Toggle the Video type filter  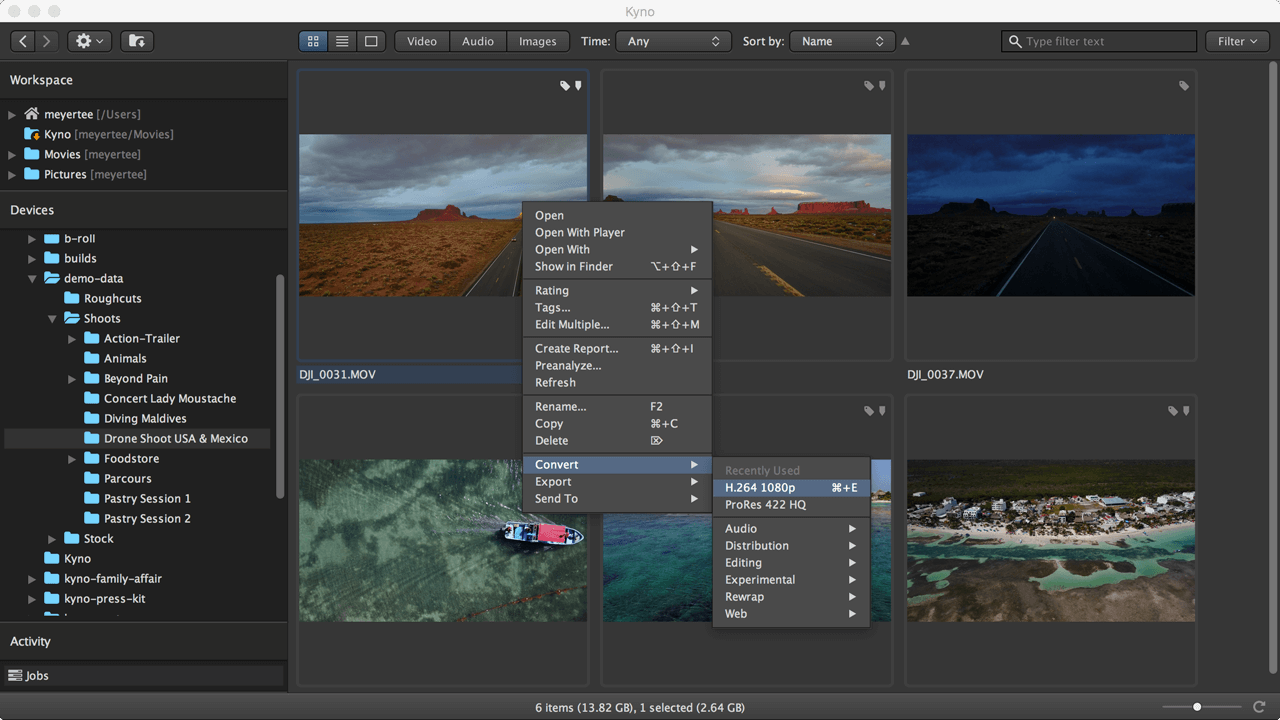click(422, 41)
